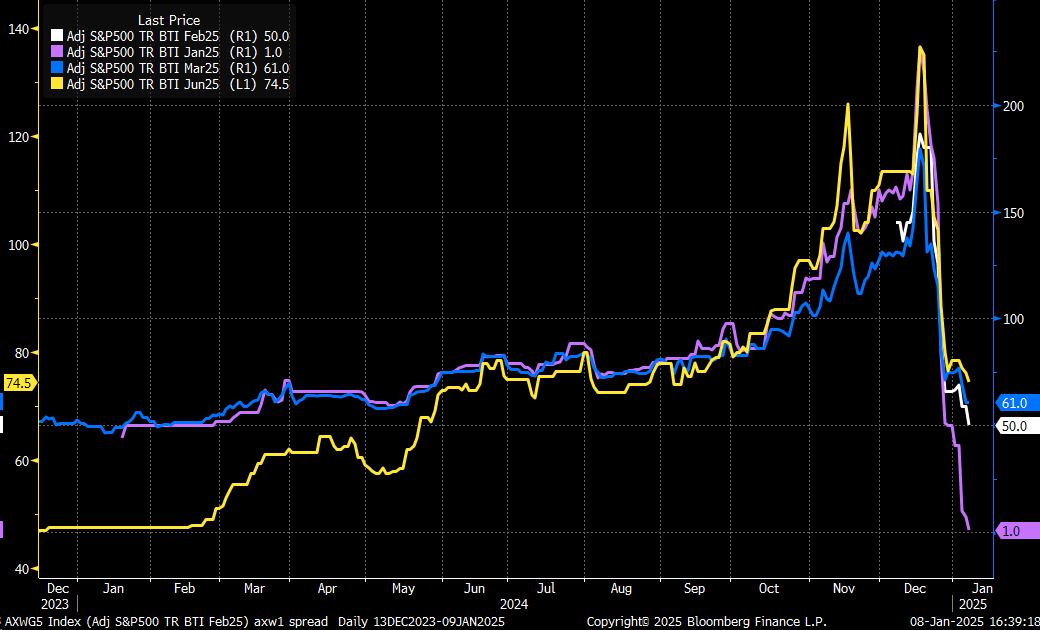Select the 'Last Price' legend header

[x=168, y=21]
